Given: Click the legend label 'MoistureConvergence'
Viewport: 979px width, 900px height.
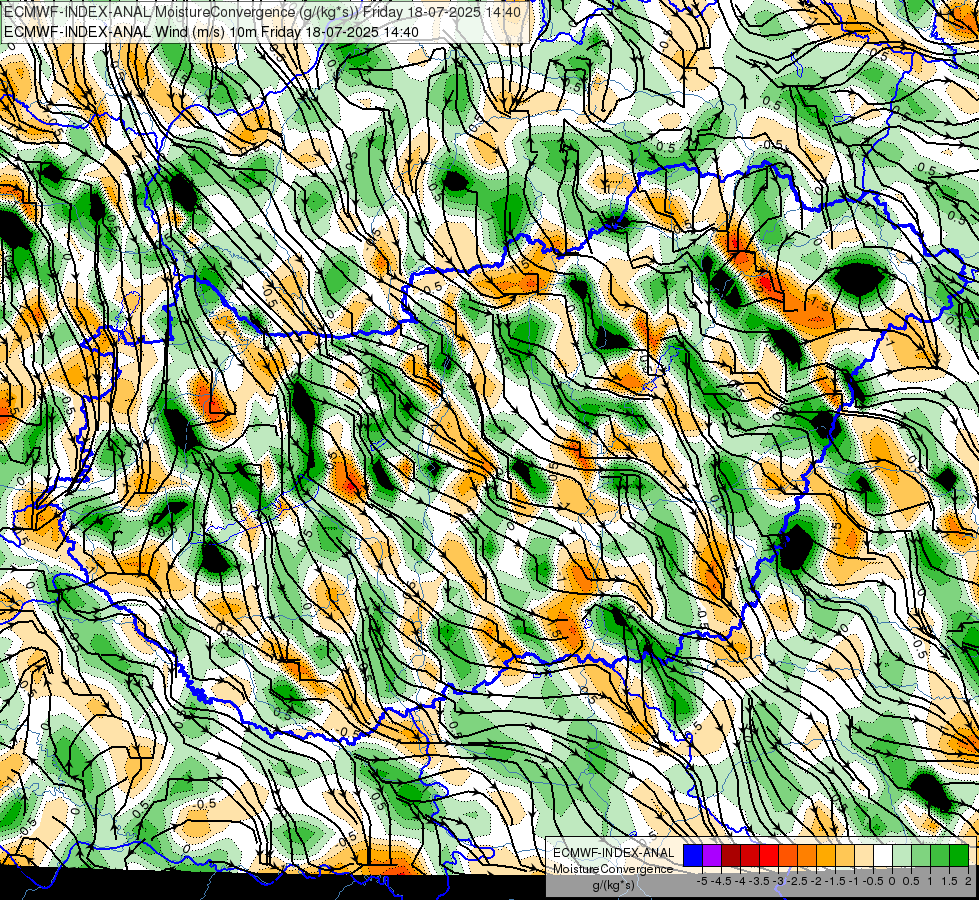Looking at the screenshot, I should [613, 869].
